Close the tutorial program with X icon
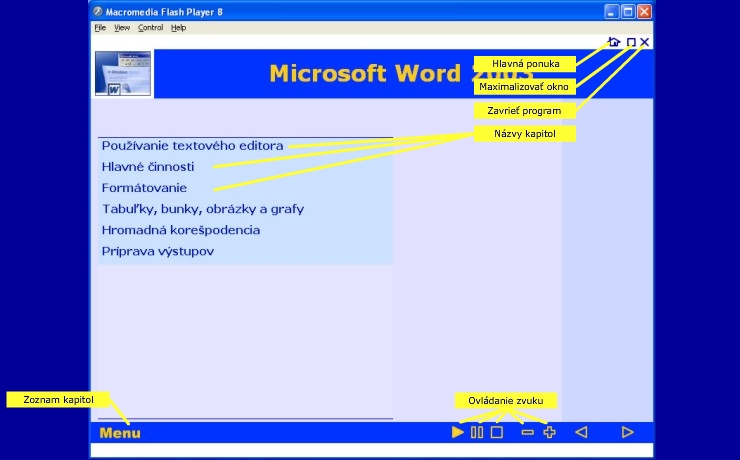740x460 pixels. [645, 42]
